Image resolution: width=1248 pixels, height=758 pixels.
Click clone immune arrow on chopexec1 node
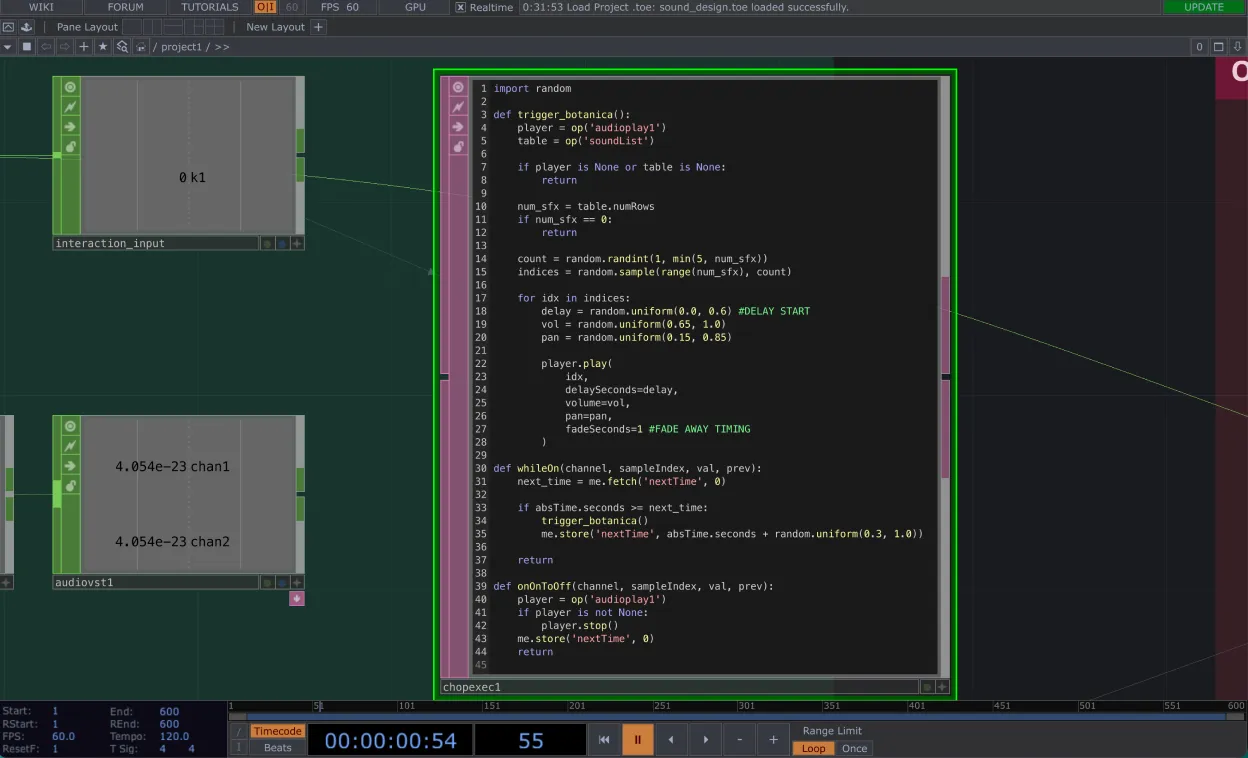coord(459,127)
